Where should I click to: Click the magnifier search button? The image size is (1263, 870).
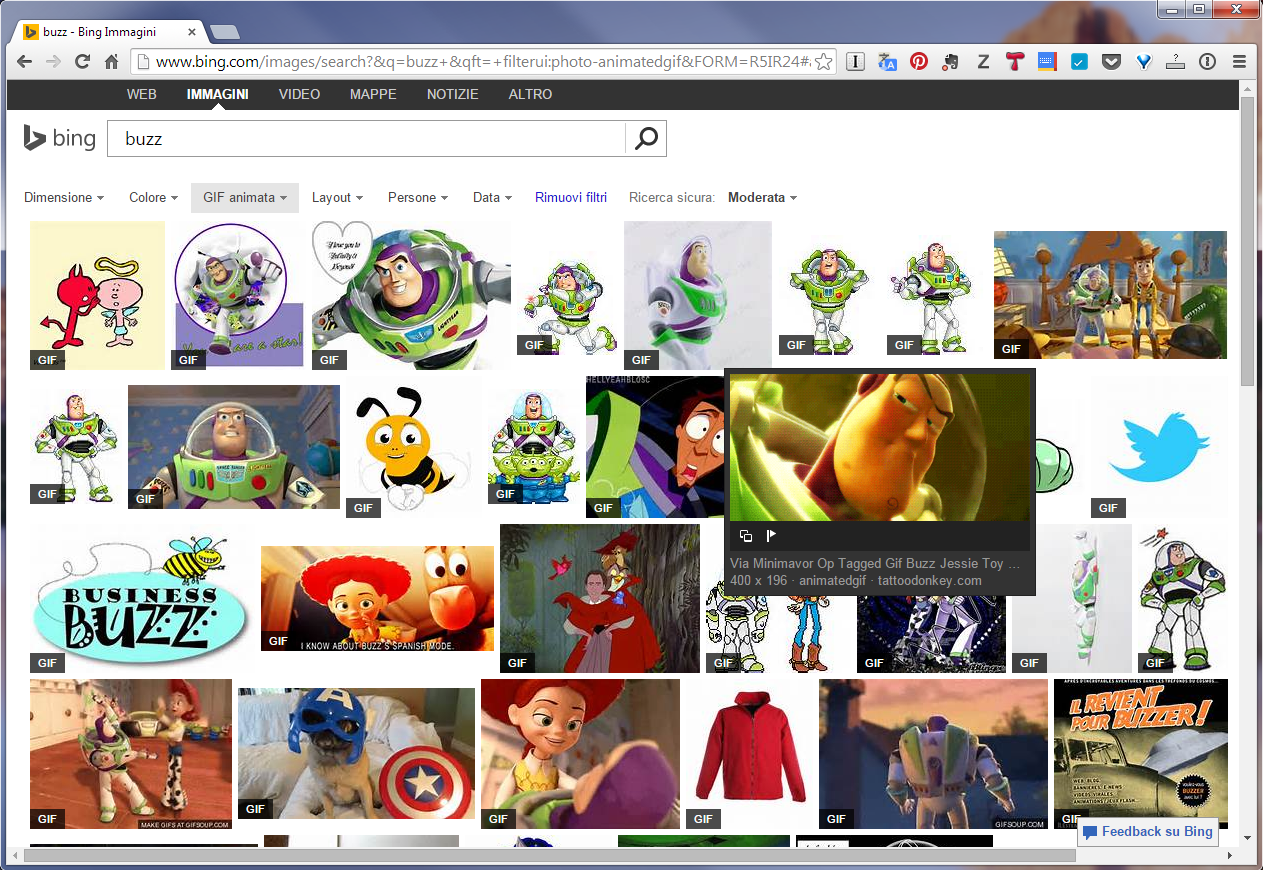click(646, 139)
